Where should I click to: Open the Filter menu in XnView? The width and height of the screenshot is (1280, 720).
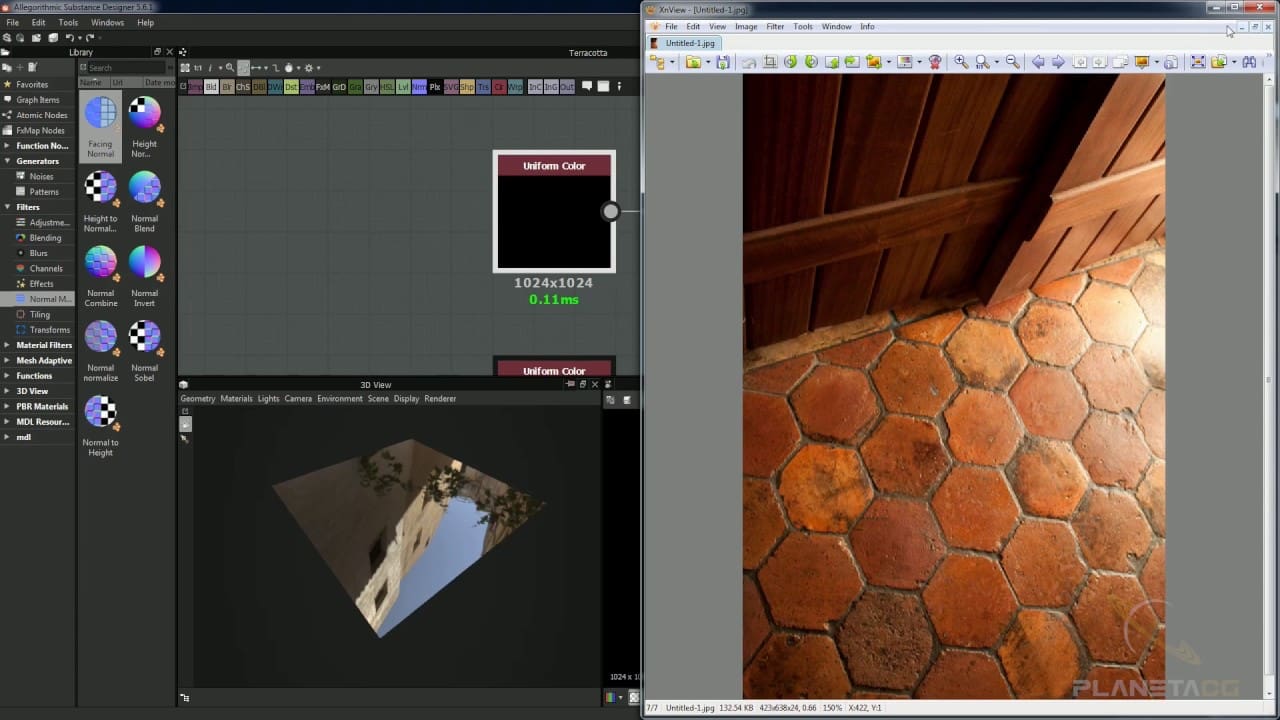[x=775, y=27]
